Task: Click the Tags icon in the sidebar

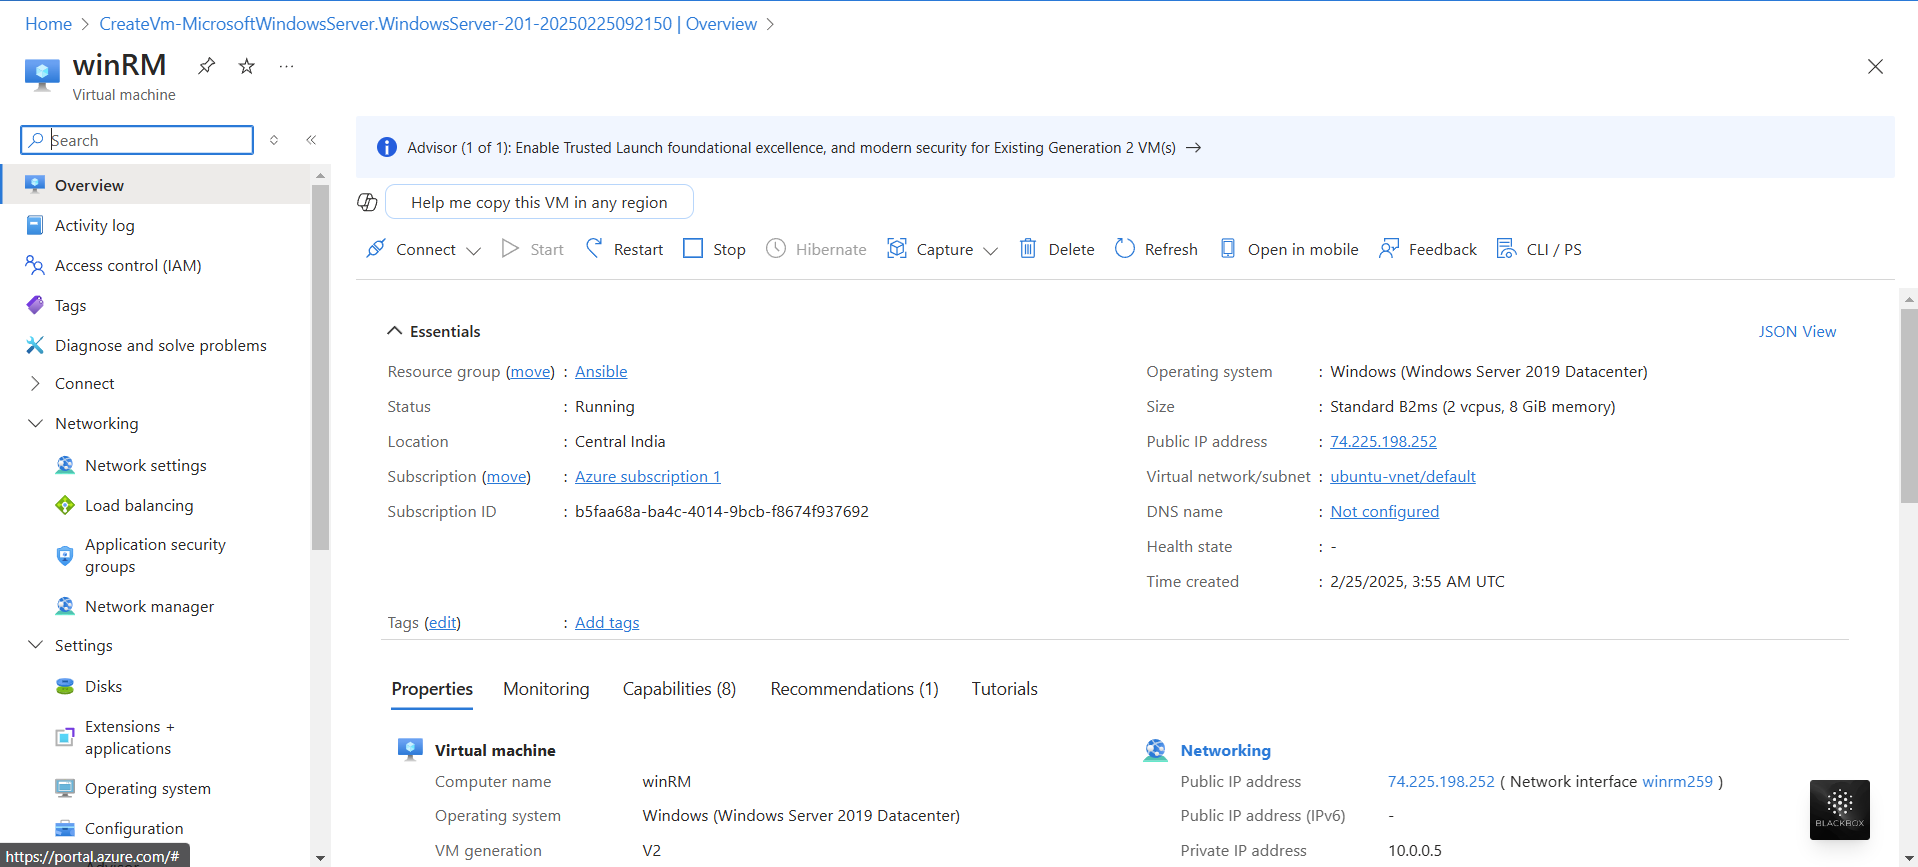Action: coord(35,305)
